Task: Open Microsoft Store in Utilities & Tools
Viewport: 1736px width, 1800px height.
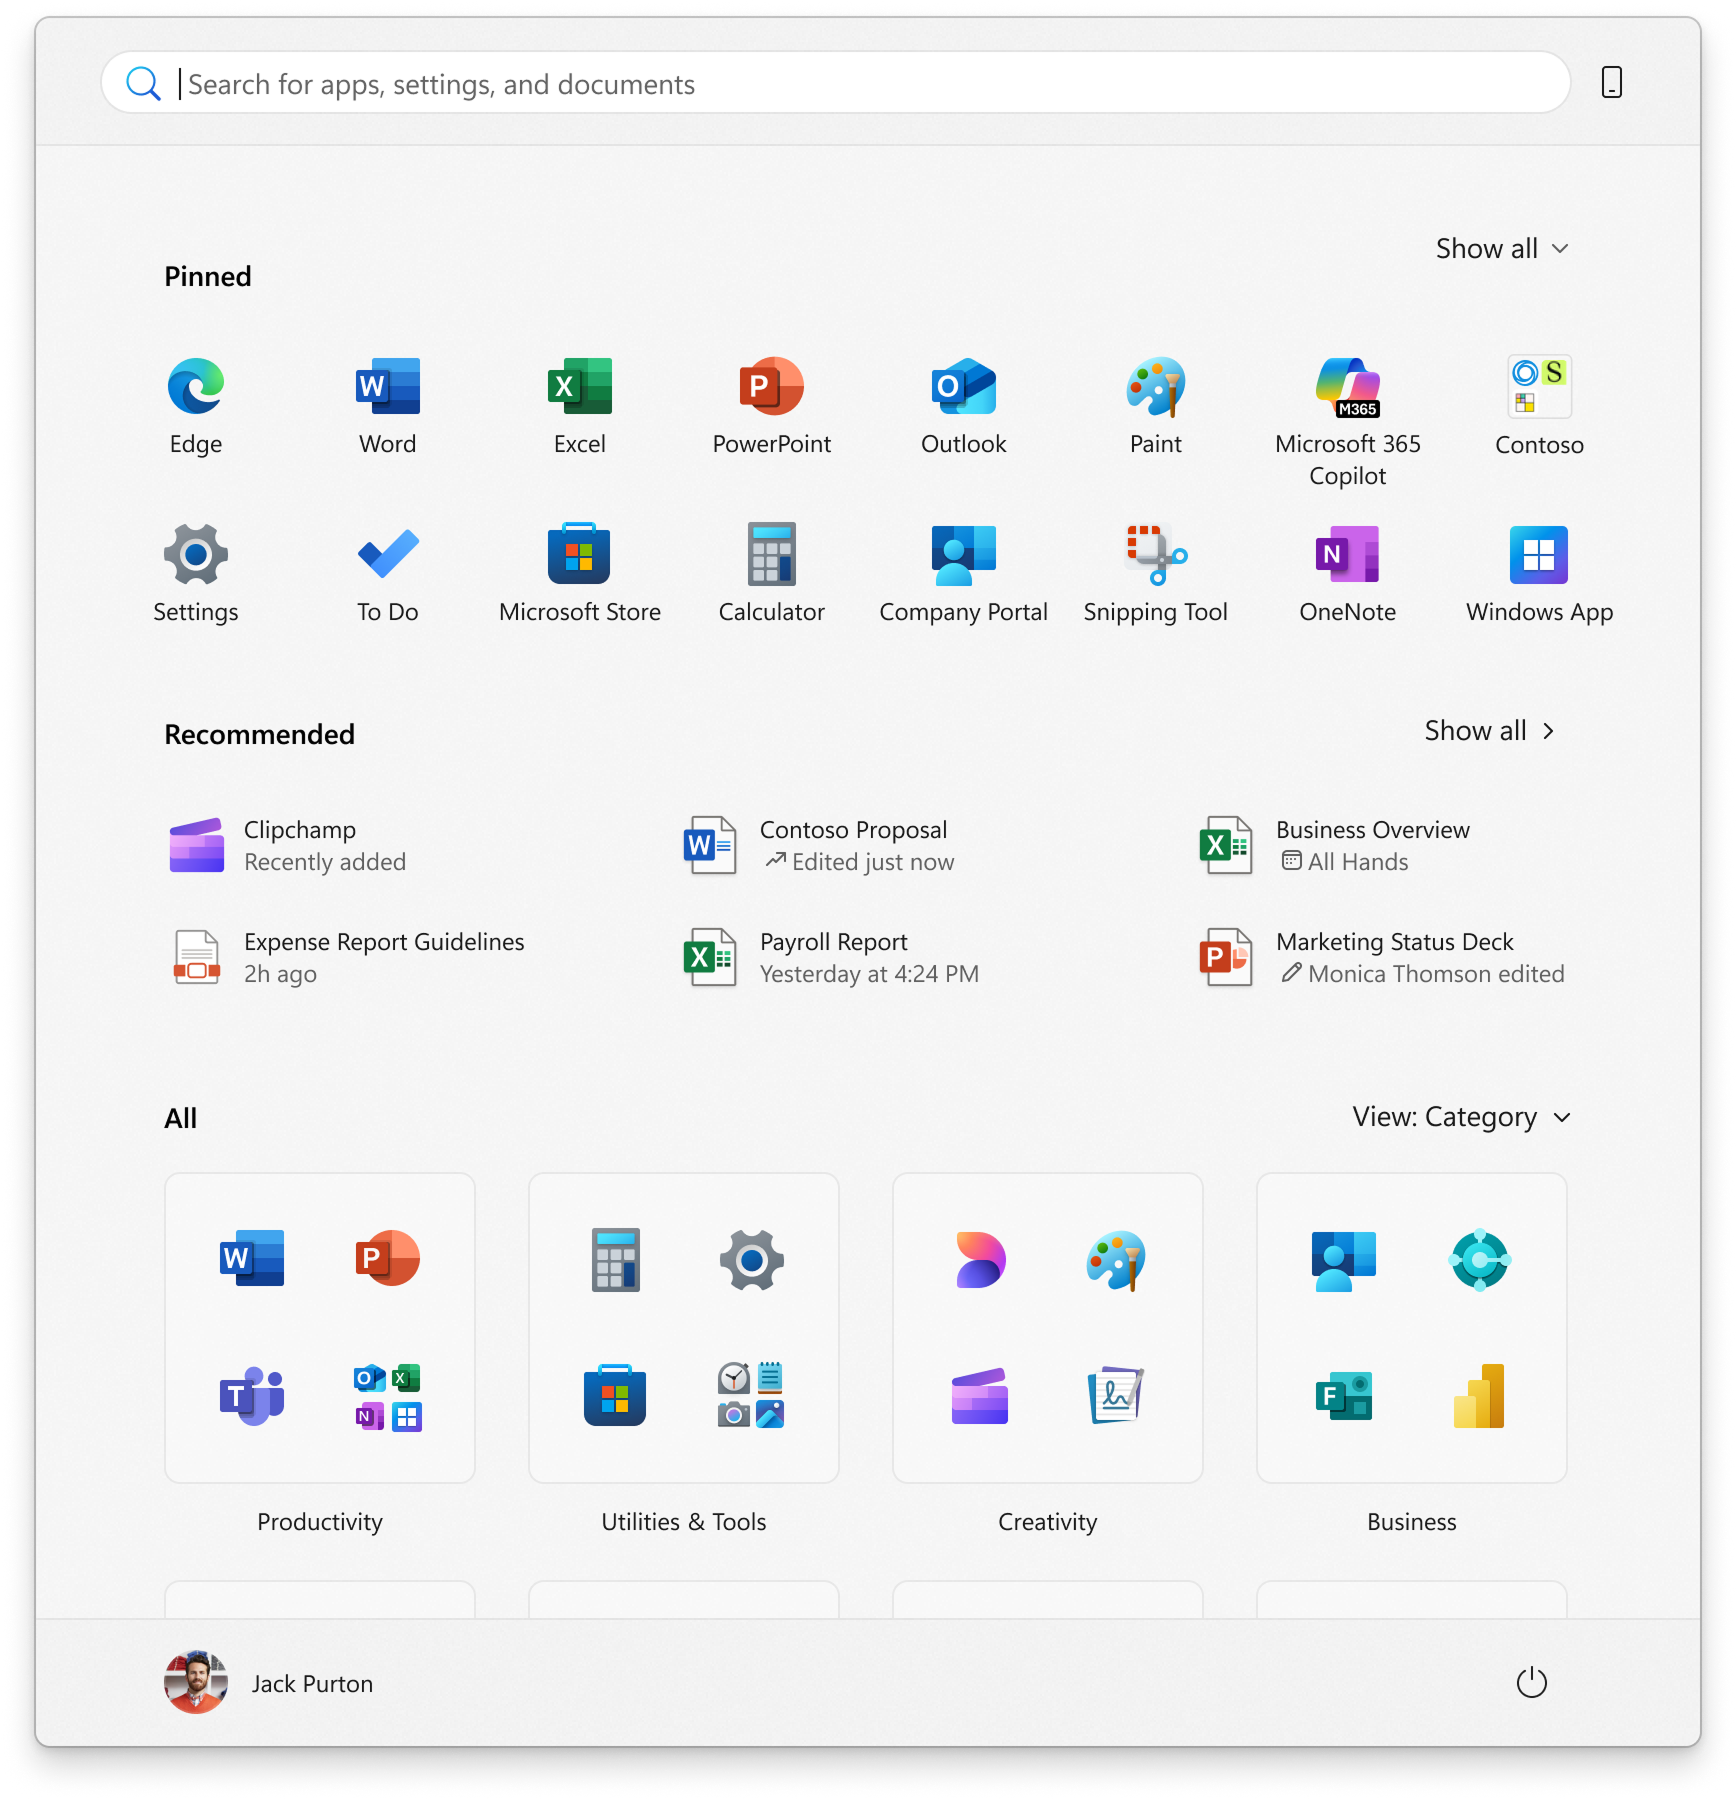Action: [615, 1396]
